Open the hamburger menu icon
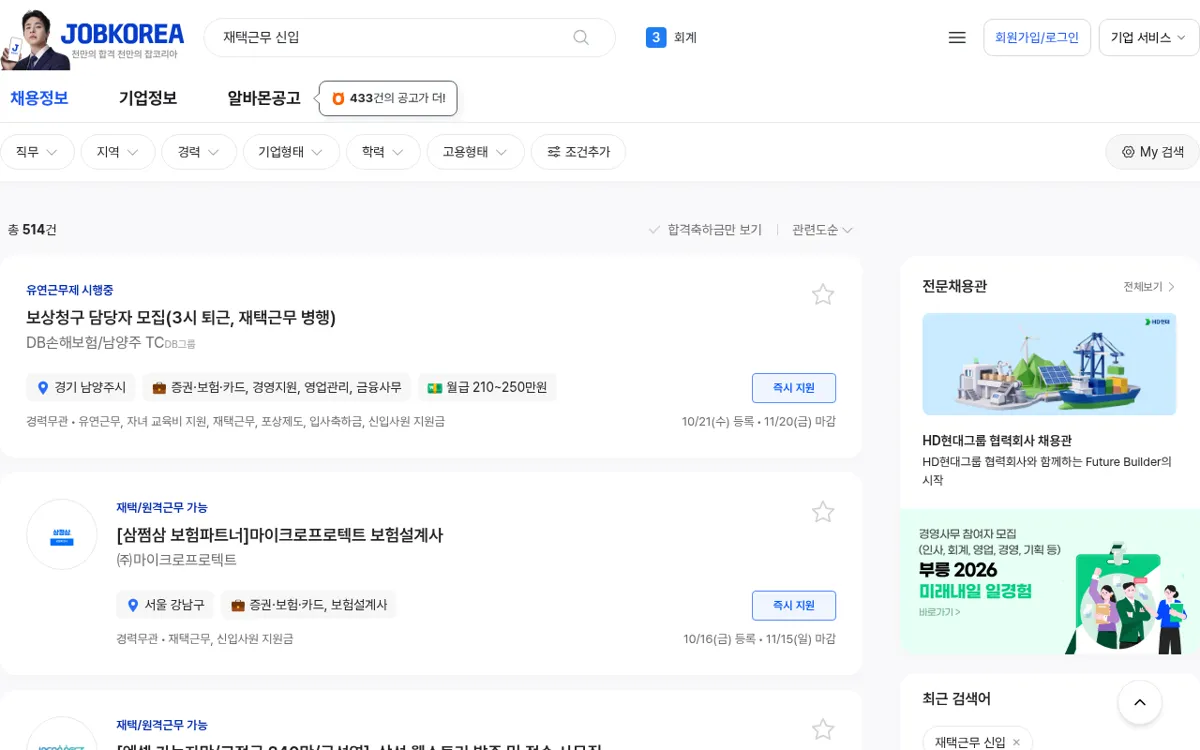 tap(957, 37)
